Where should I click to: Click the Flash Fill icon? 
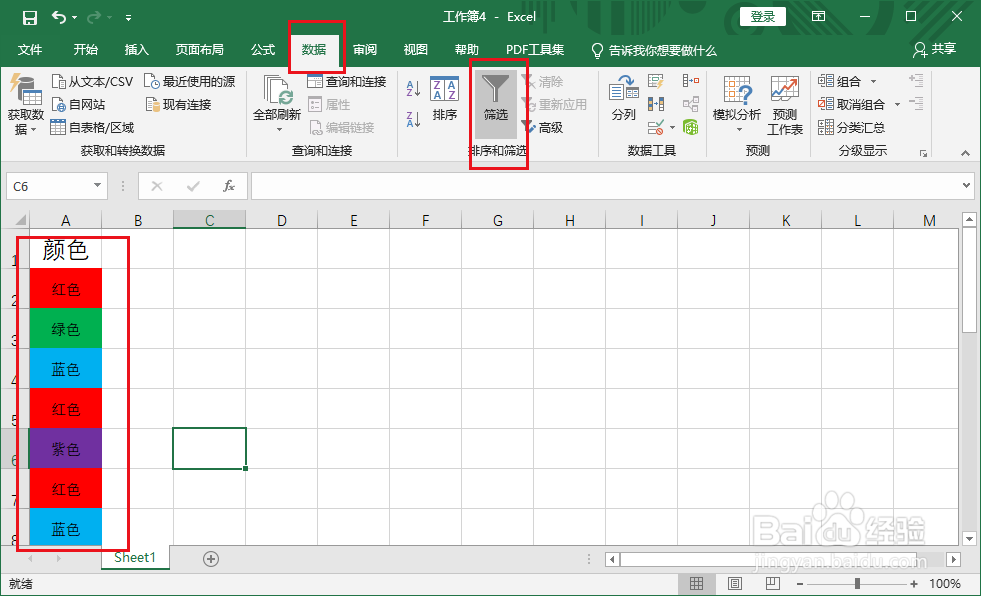pos(656,81)
